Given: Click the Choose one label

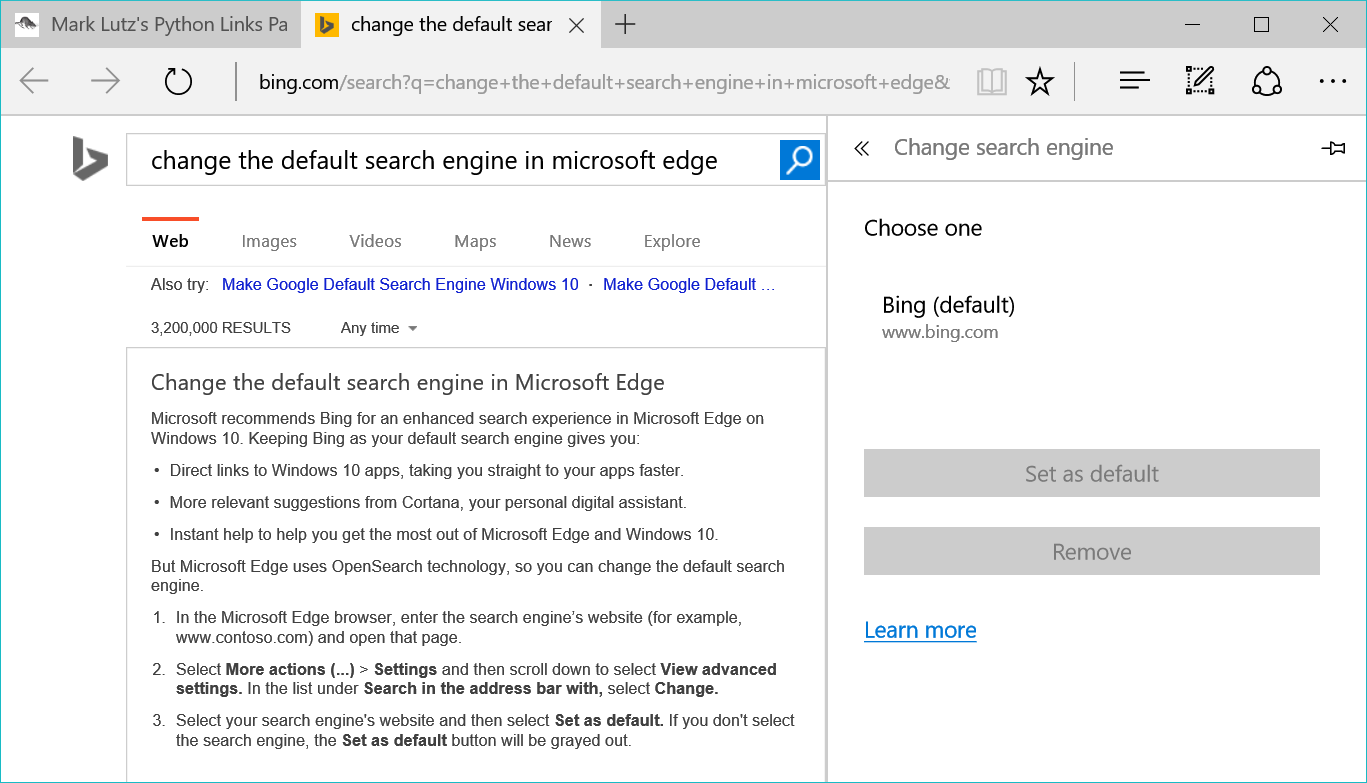Looking at the screenshot, I should (x=923, y=228).
